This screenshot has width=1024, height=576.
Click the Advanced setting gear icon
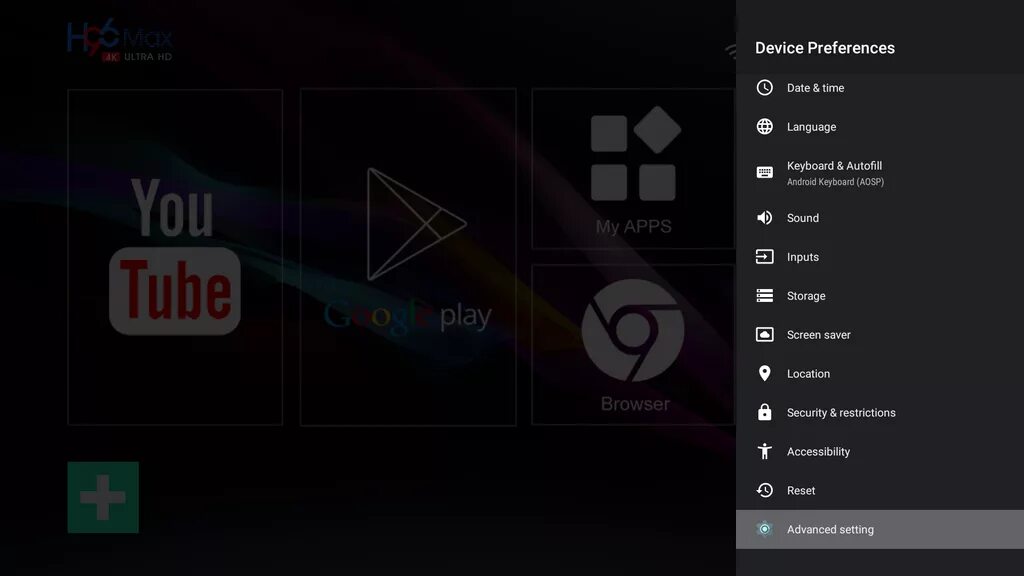pos(764,529)
